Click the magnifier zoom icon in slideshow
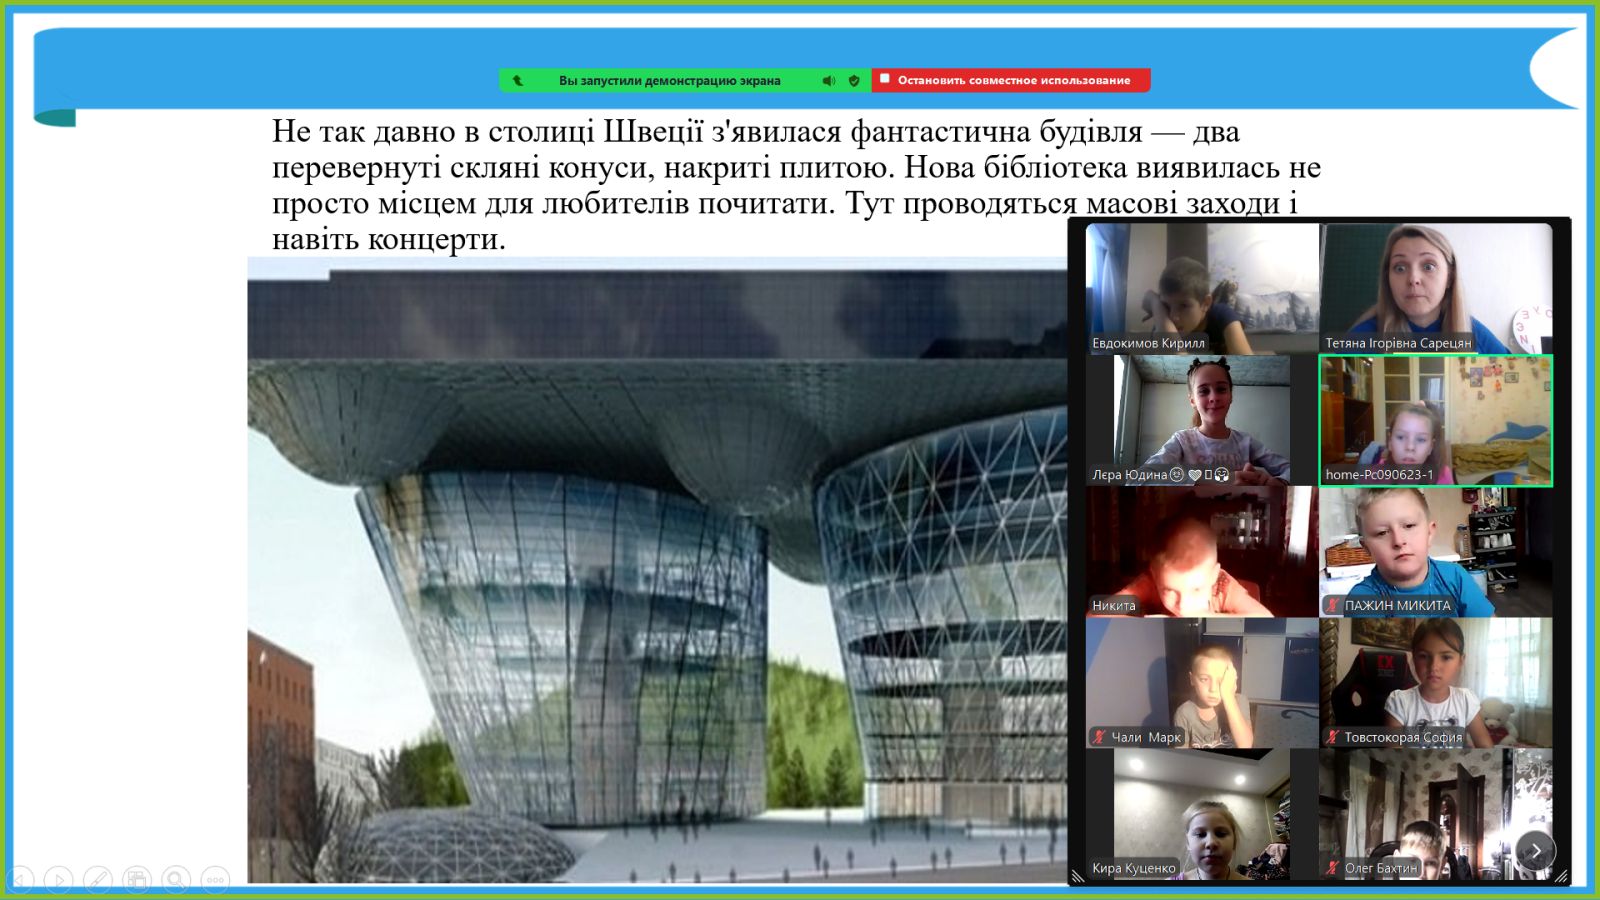Viewport: 1600px width, 900px height. [176, 880]
